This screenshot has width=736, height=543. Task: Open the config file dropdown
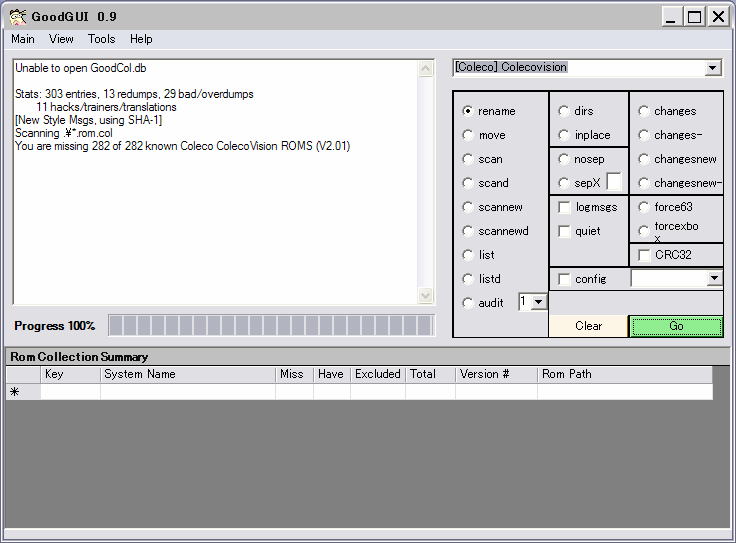pyautogui.click(x=714, y=279)
